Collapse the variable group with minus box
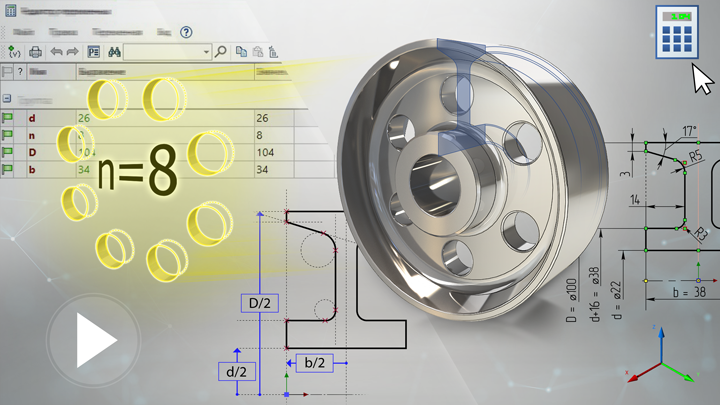This screenshot has width=720, height=405. click(x=8, y=100)
